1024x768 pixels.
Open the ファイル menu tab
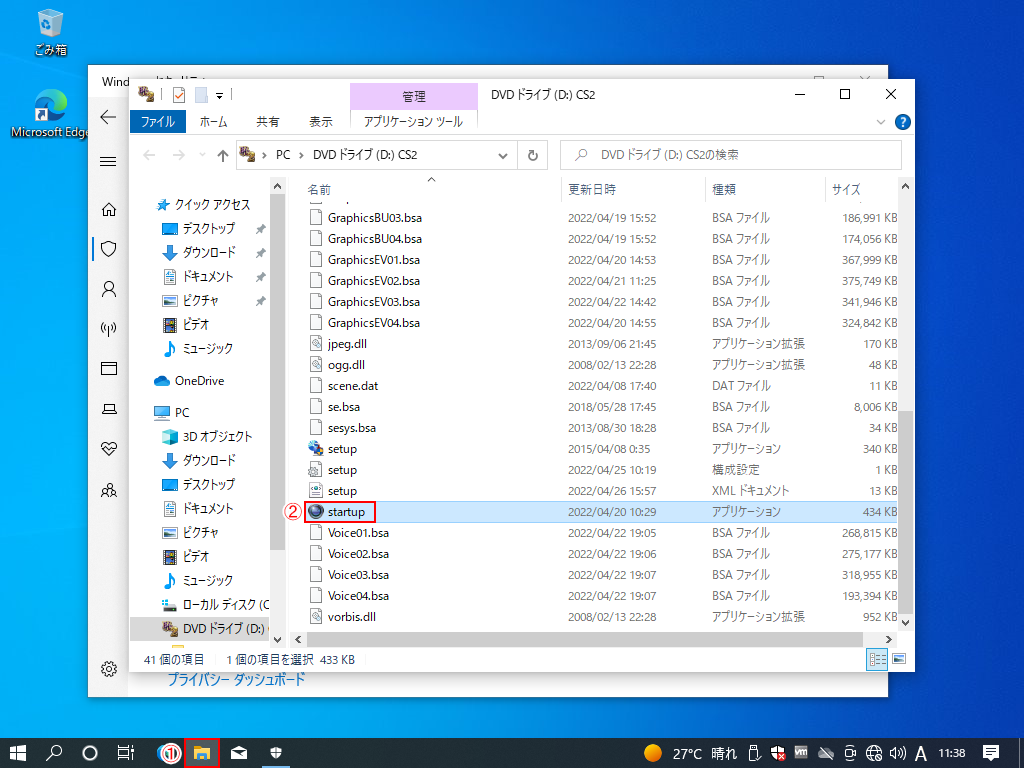(157, 121)
